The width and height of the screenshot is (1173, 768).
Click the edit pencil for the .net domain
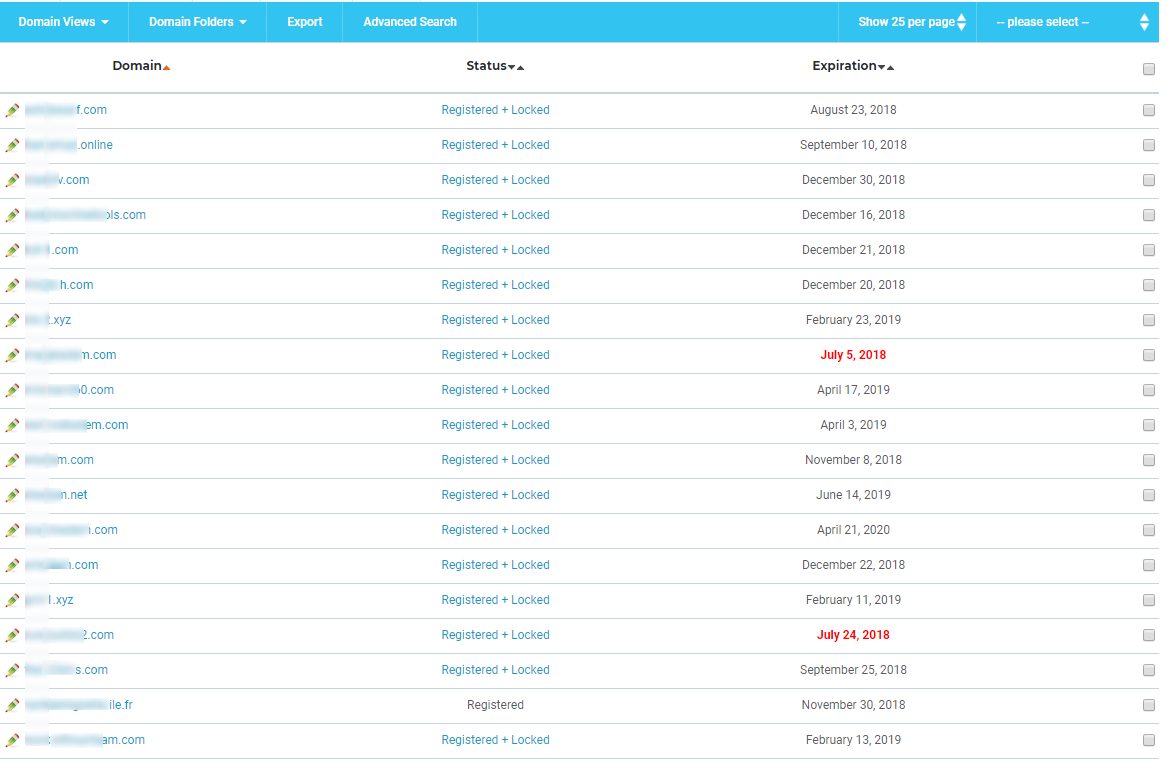click(x=12, y=495)
